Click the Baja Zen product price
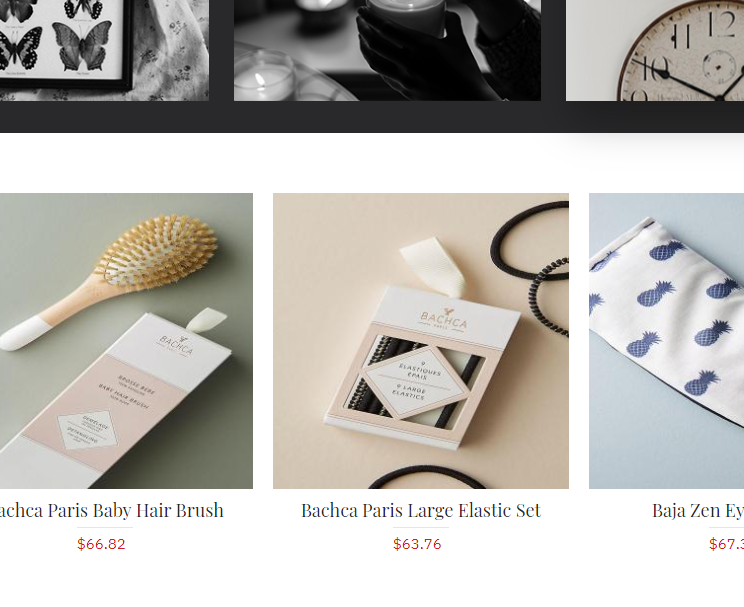The height and width of the screenshot is (607, 744). pos(726,544)
